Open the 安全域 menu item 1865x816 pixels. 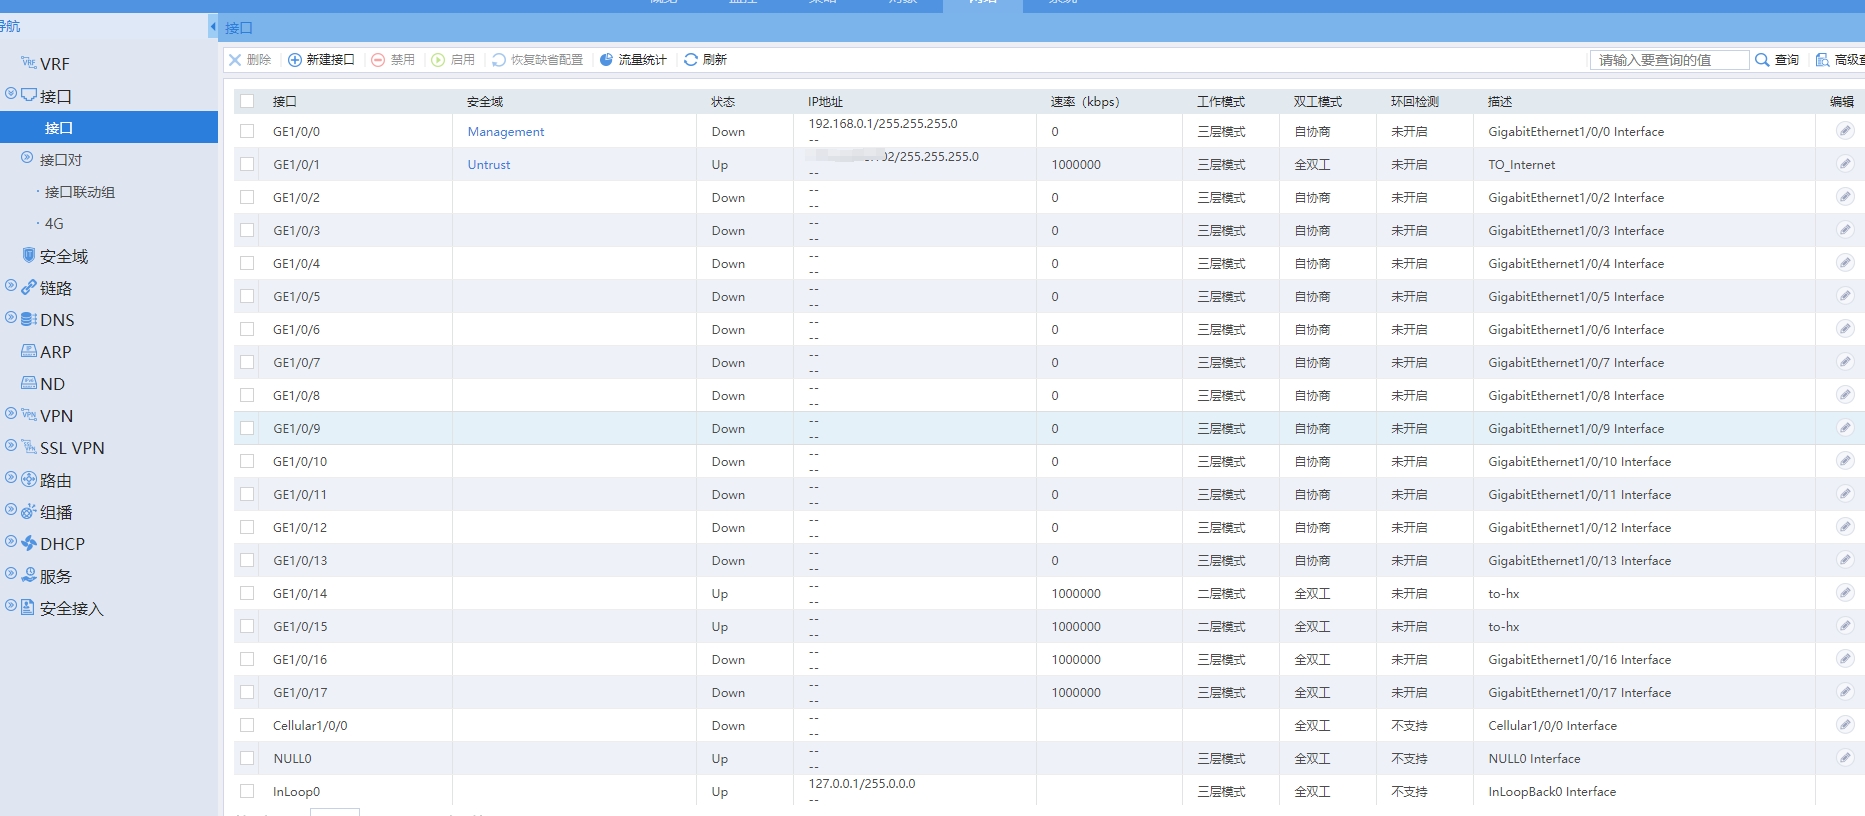pos(64,256)
